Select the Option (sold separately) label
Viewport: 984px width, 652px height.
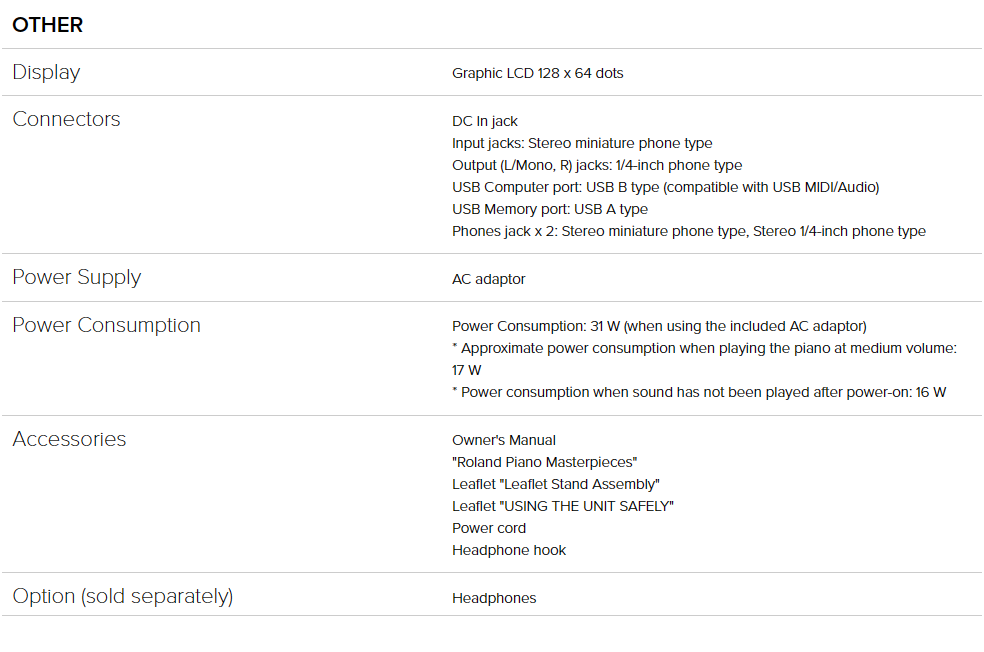(123, 596)
